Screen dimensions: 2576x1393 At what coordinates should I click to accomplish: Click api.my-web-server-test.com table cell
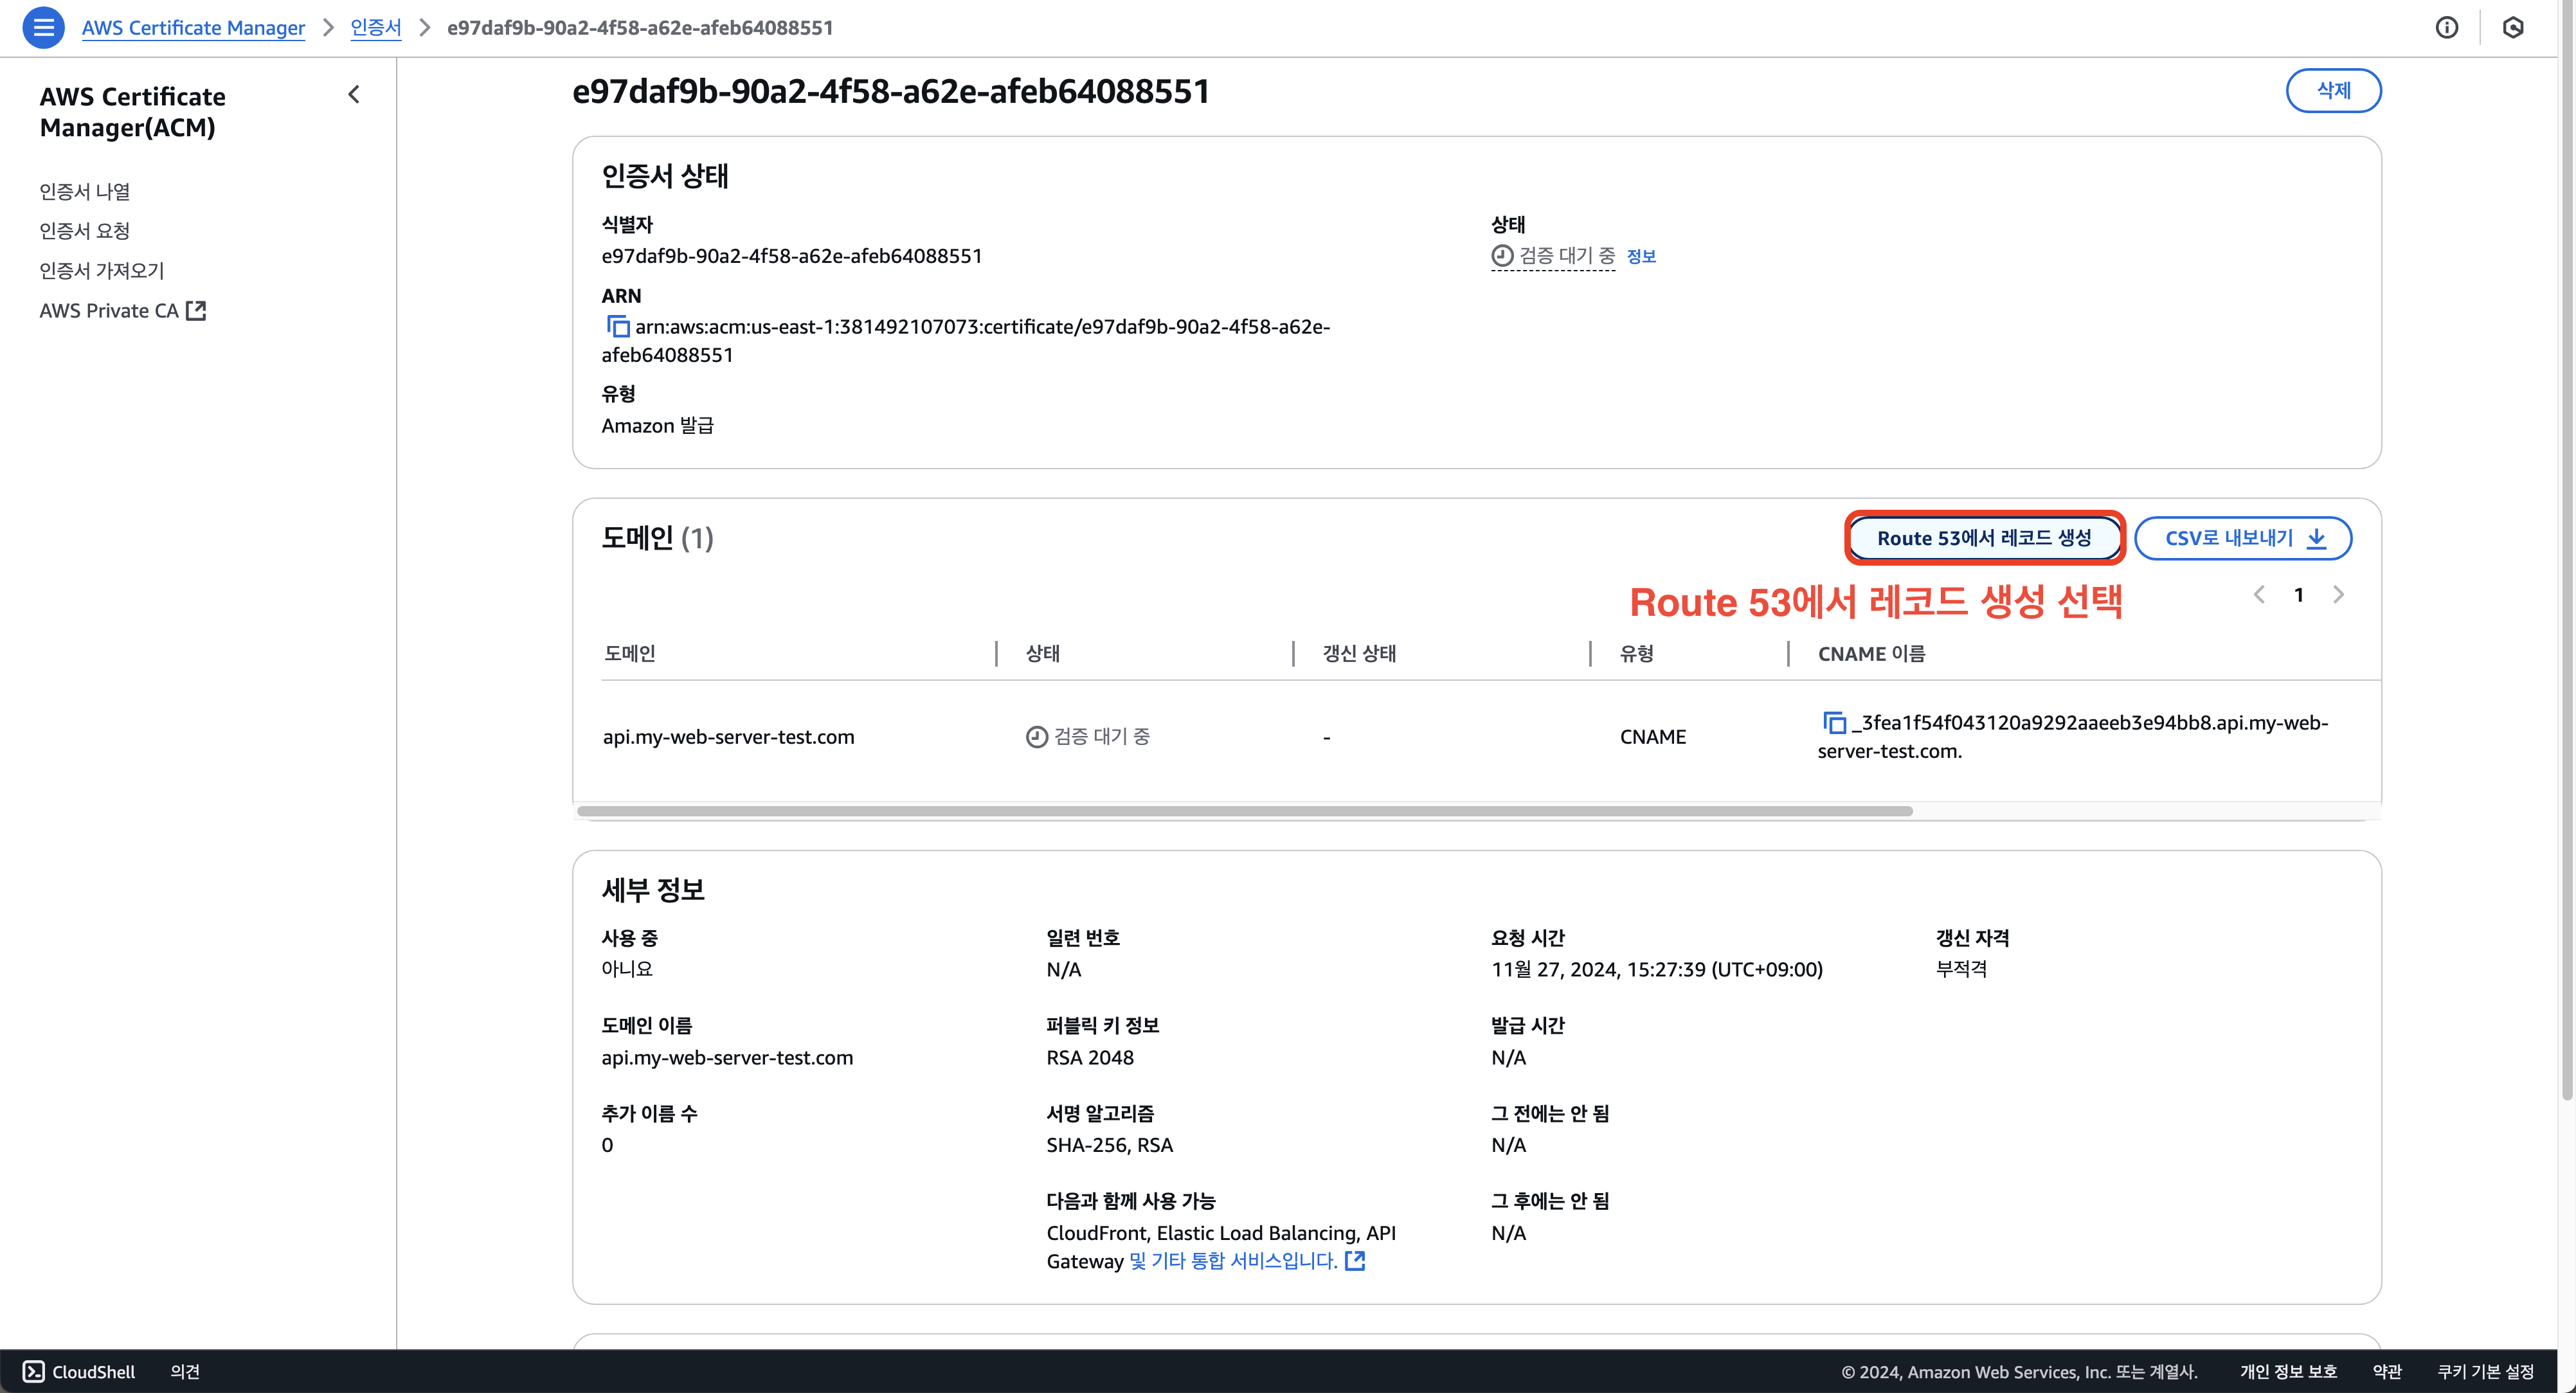(x=728, y=737)
